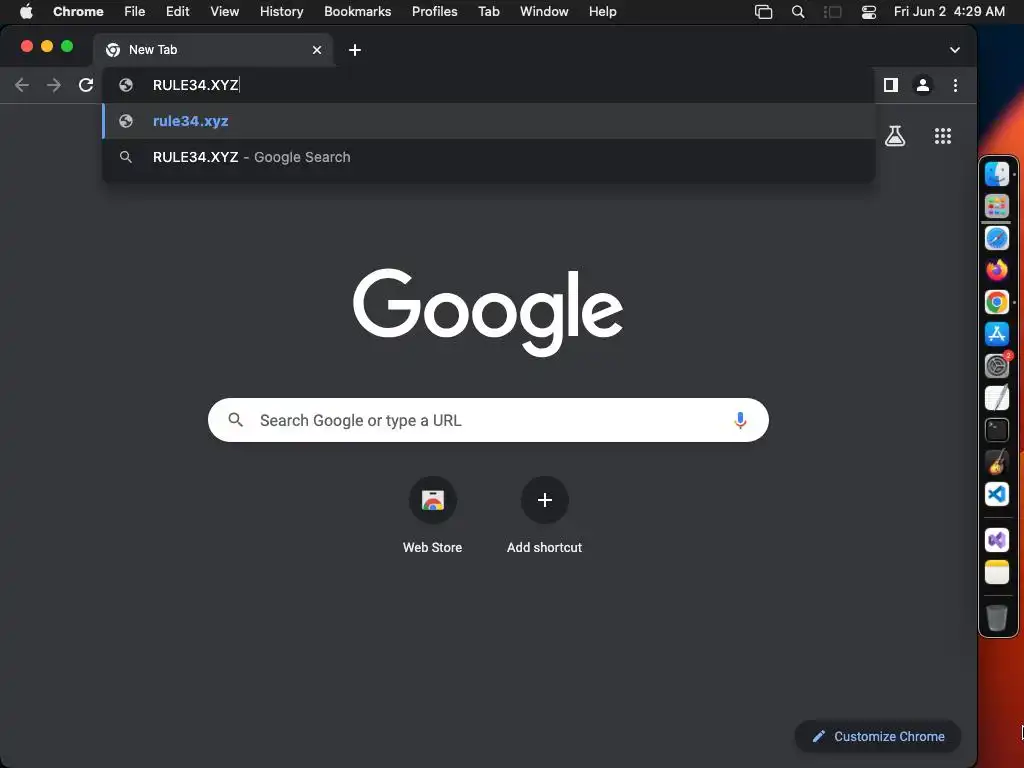Open Finder from the dock
This screenshot has width=1024, height=768.
997,174
